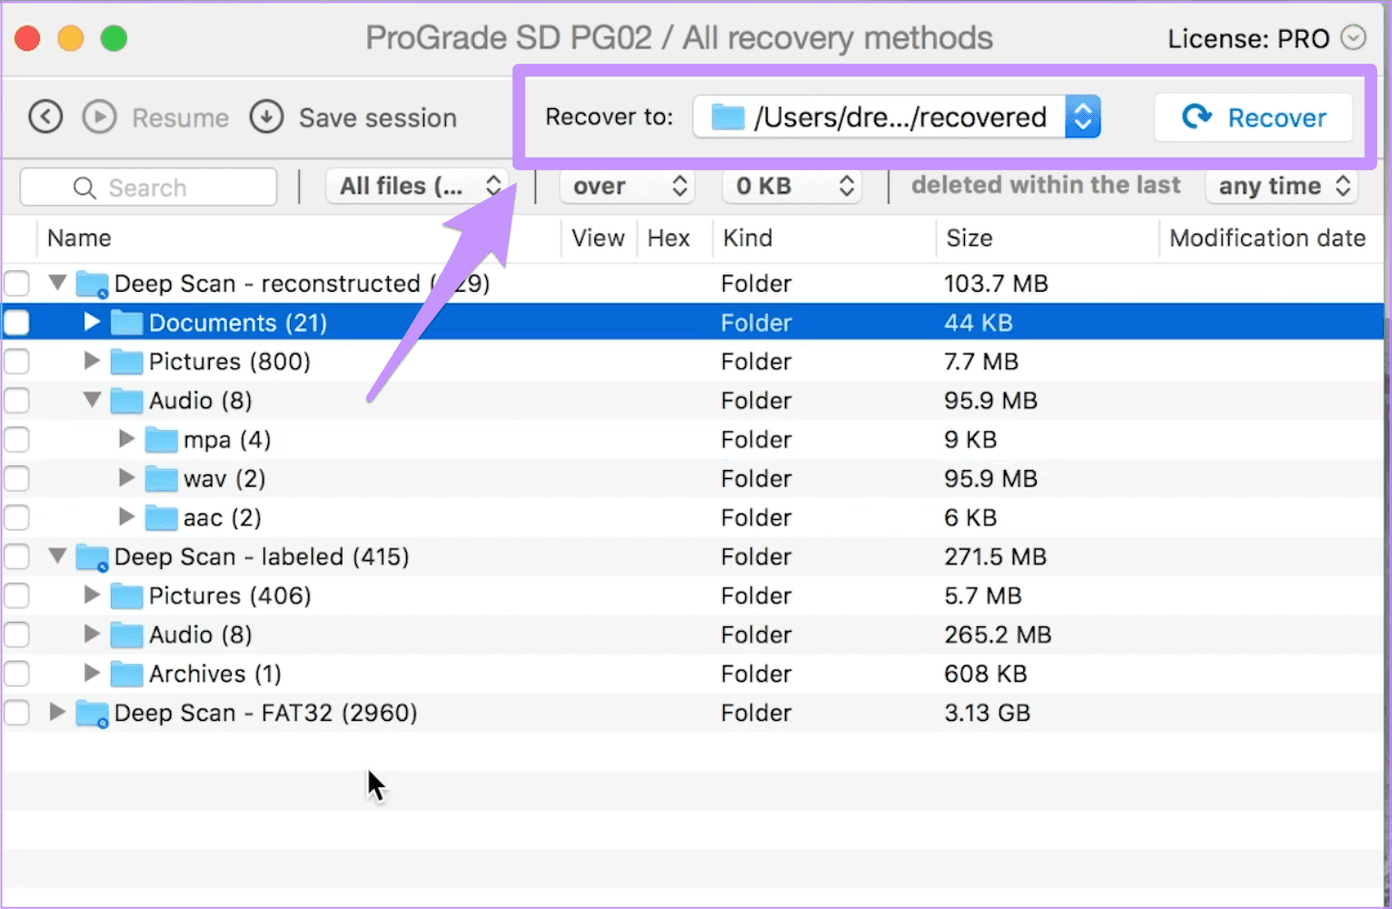Check the Pictures (800) checkbox
The width and height of the screenshot is (1392, 909).
click(x=17, y=362)
